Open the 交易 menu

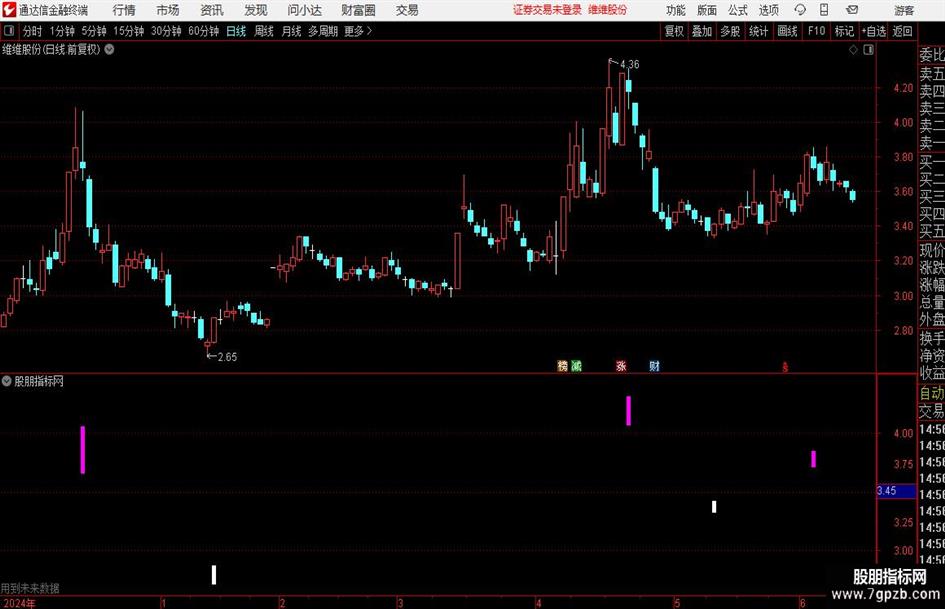pyautogui.click(x=407, y=10)
